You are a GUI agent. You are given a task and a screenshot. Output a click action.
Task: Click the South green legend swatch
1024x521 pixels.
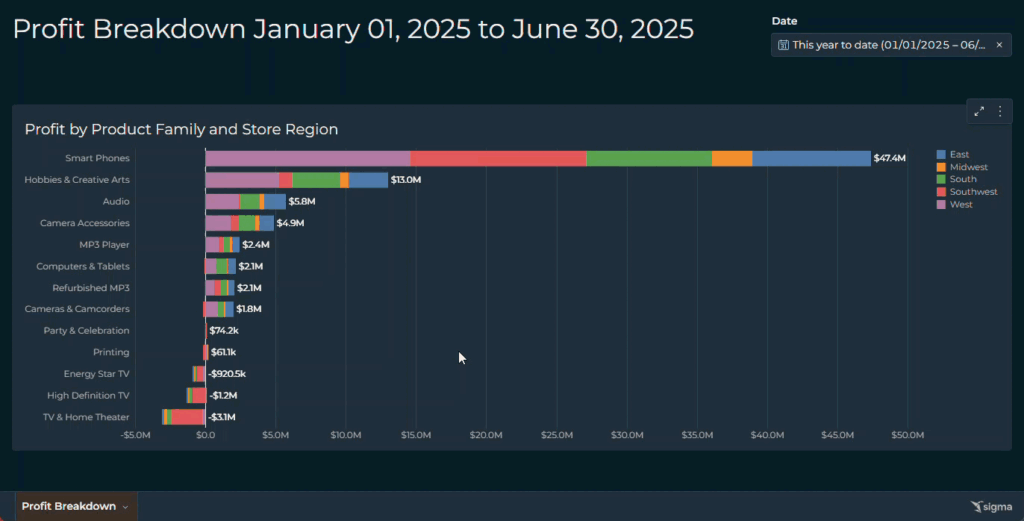pyautogui.click(x=941, y=180)
